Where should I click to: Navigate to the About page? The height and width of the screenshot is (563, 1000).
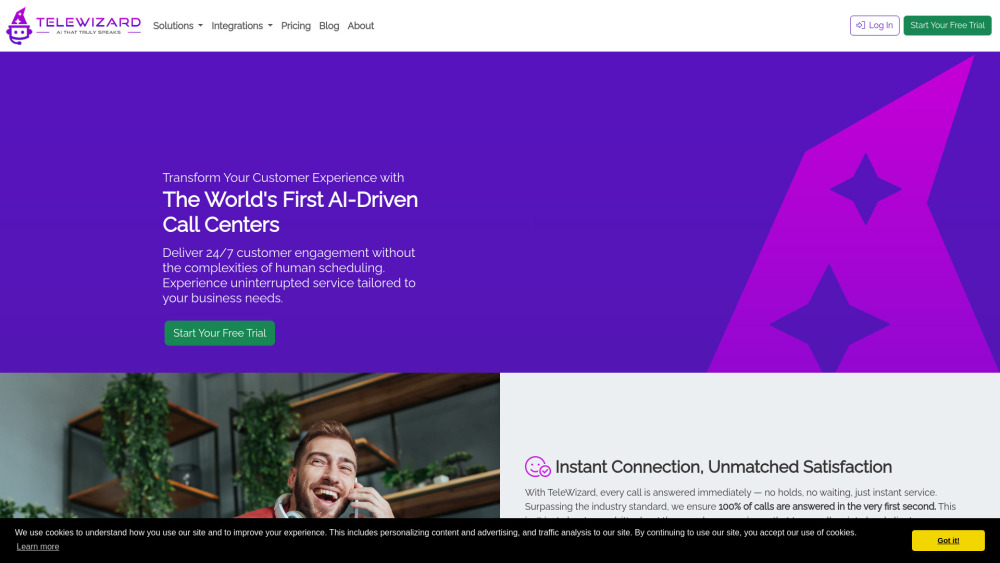[360, 26]
